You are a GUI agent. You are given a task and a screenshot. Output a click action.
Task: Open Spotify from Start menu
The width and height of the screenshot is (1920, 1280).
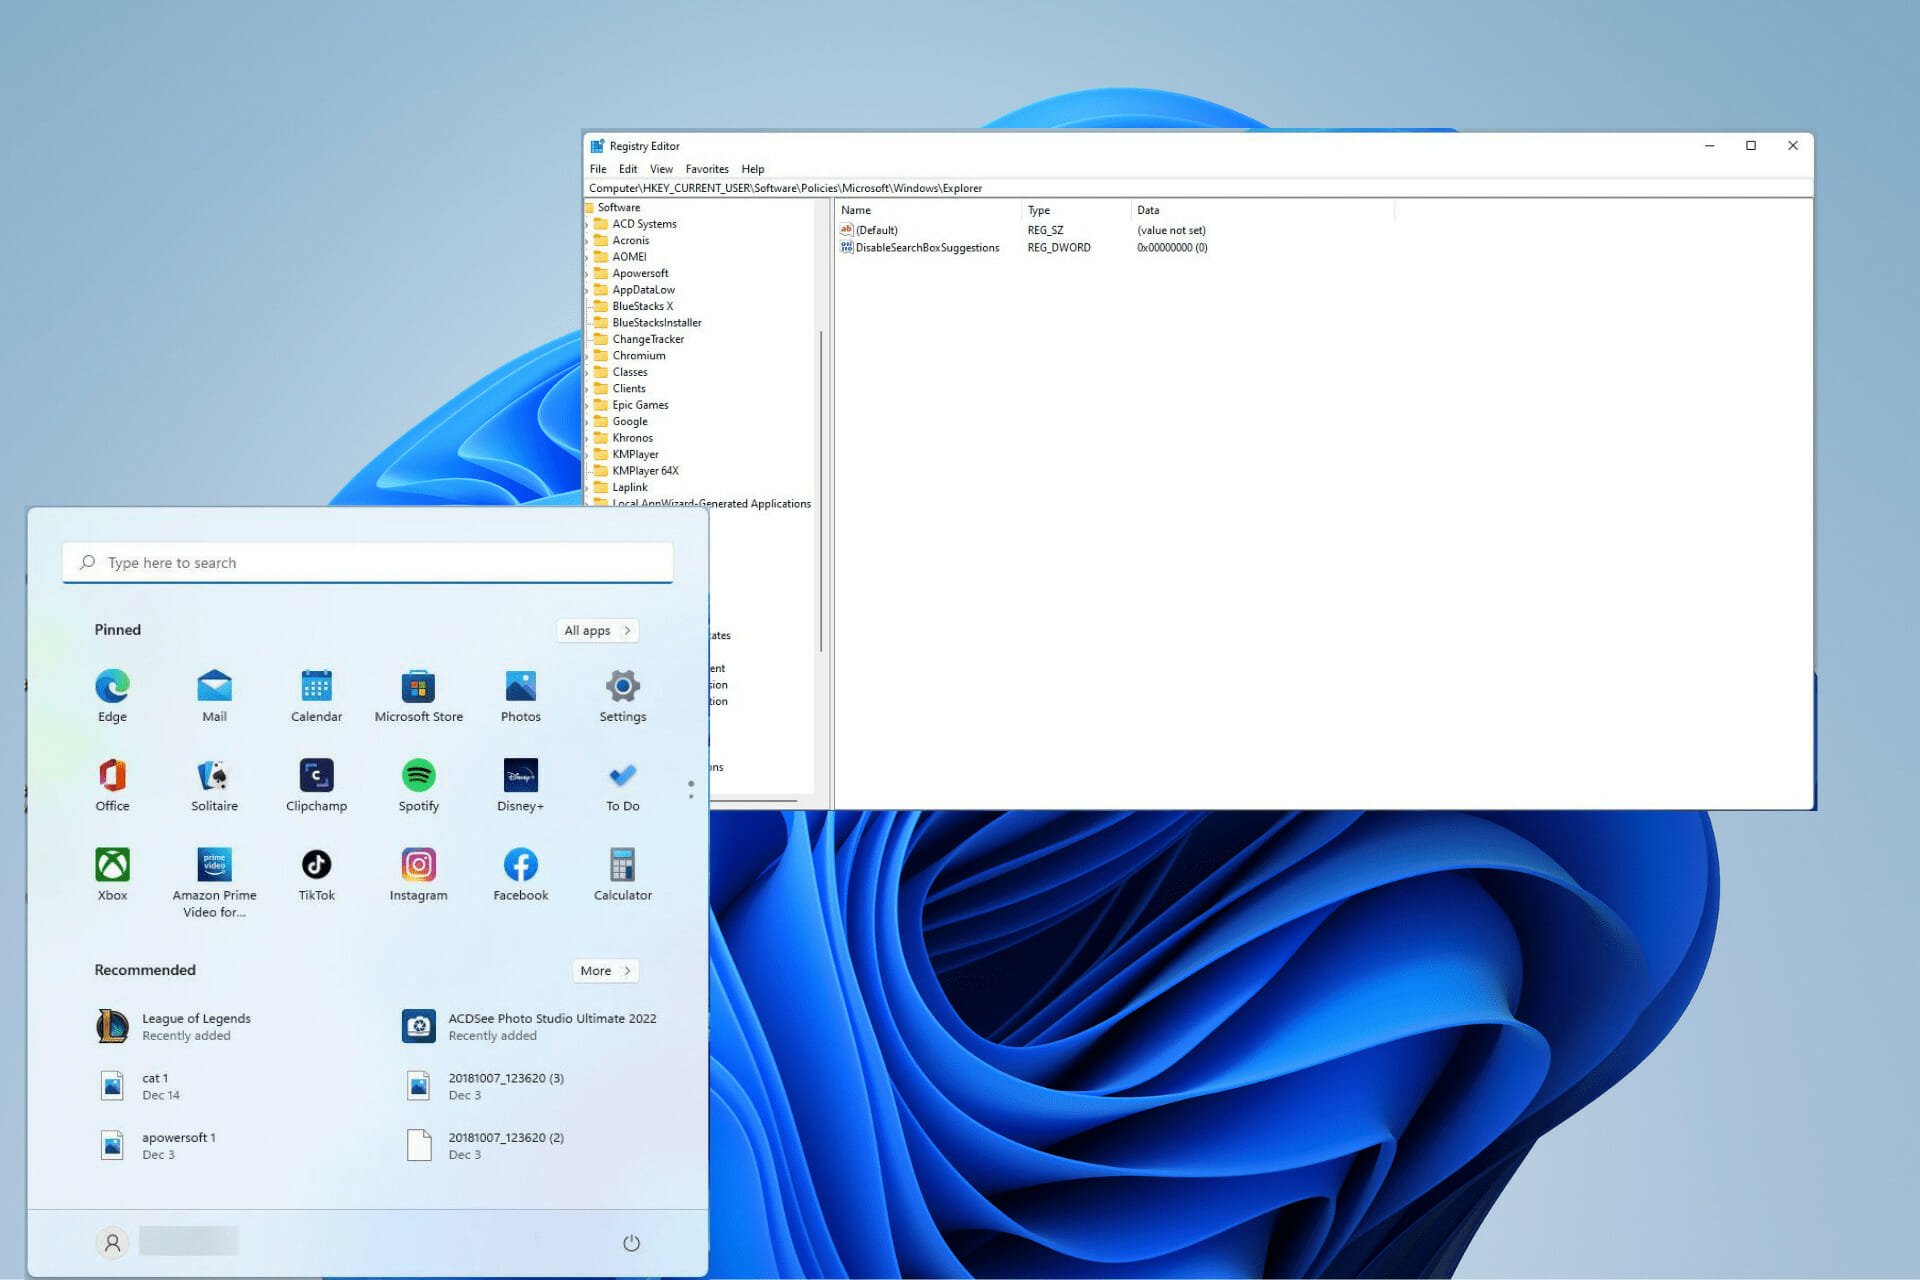coord(418,785)
